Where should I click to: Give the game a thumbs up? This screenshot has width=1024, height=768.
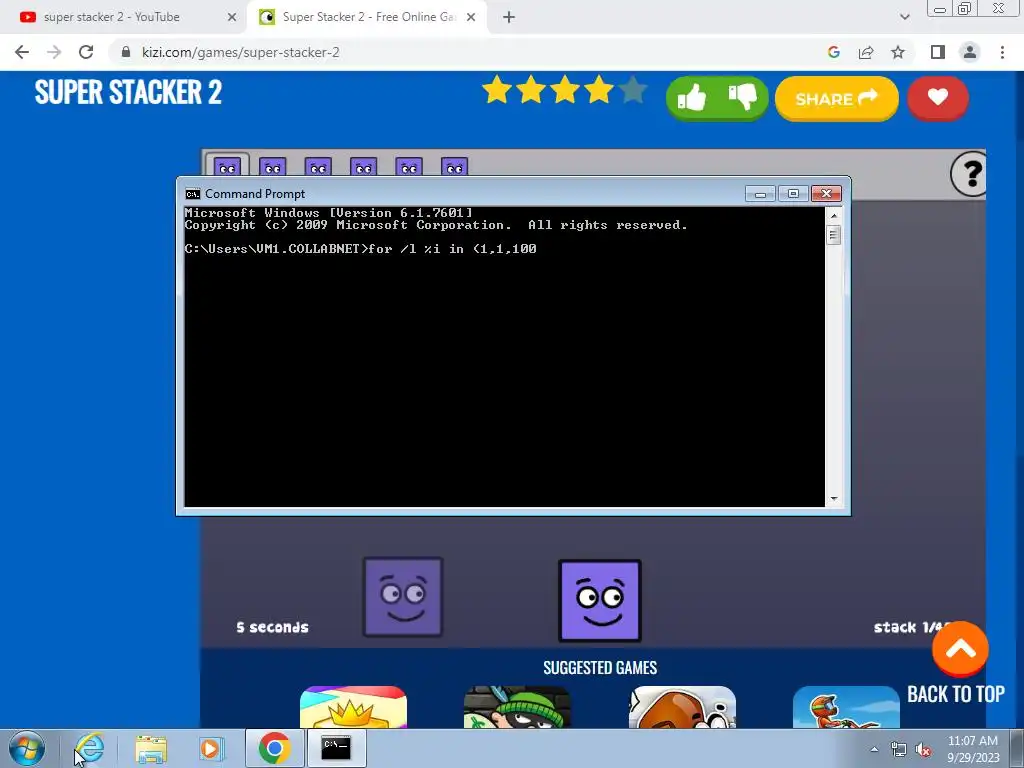[692, 99]
